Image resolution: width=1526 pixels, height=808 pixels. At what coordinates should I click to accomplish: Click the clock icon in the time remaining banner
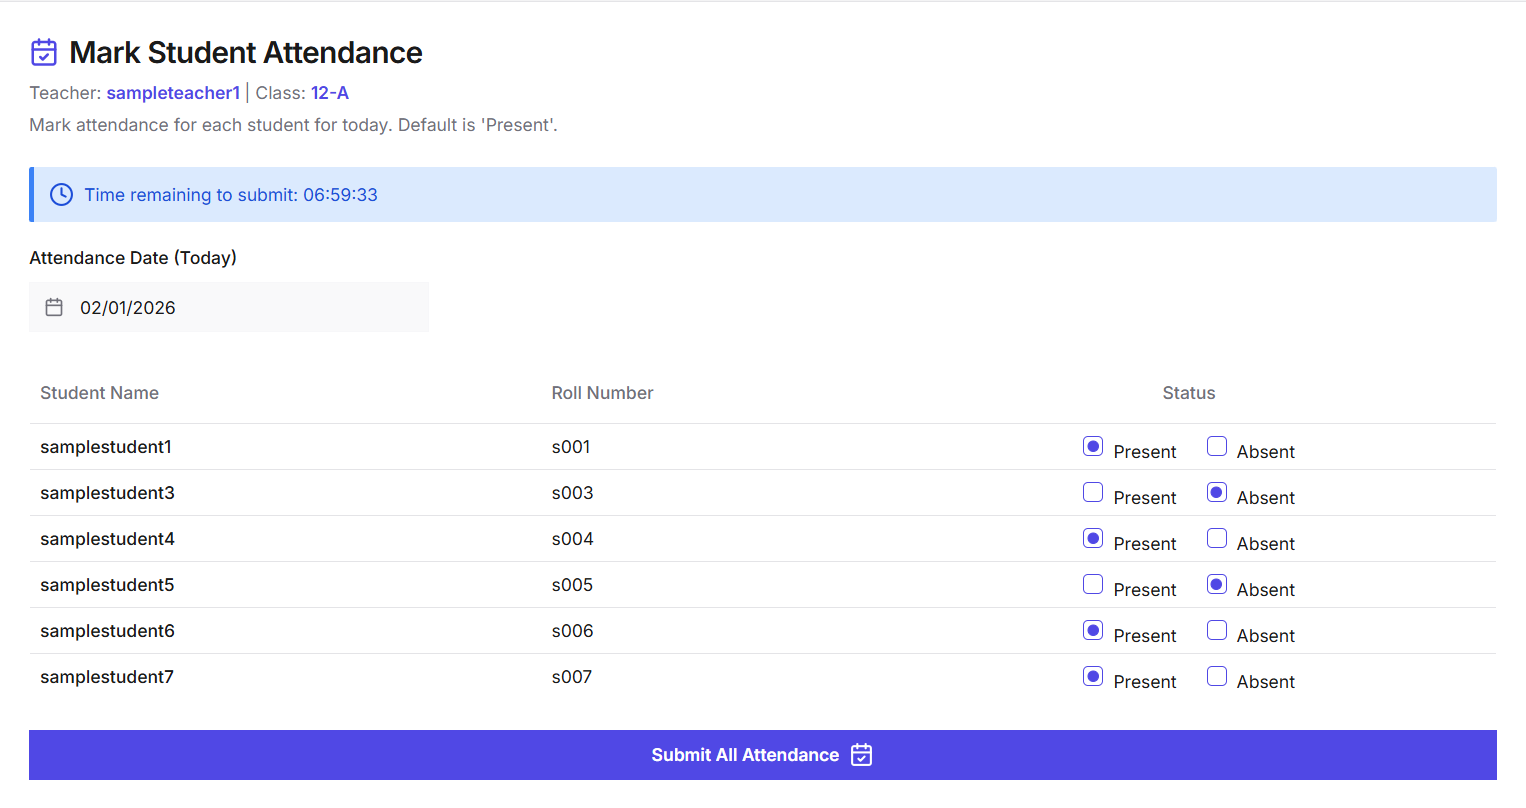(61, 195)
